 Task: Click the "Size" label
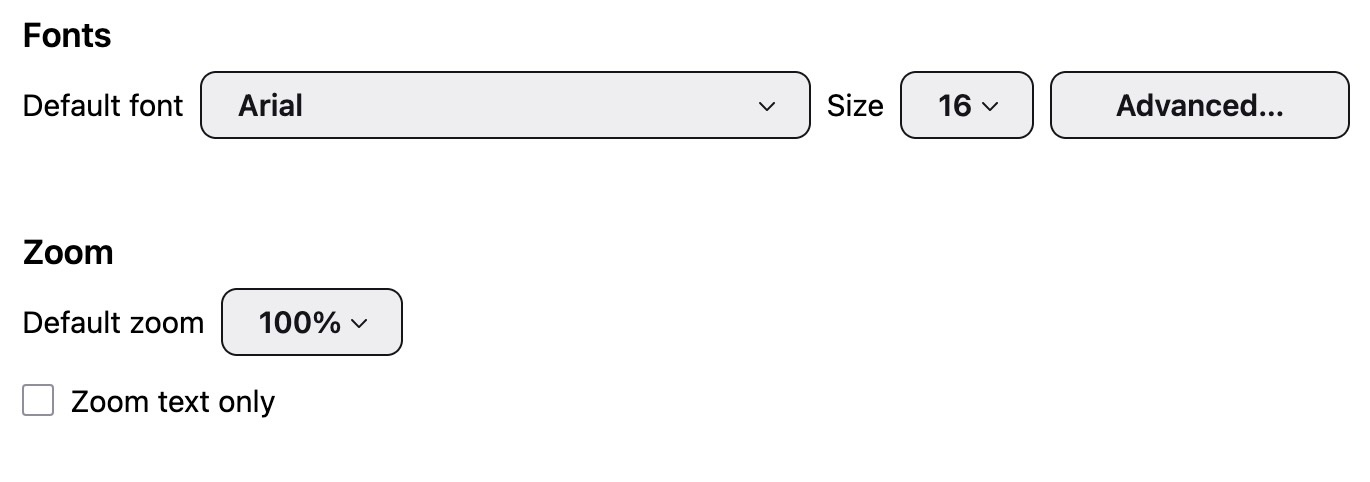pyautogui.click(x=855, y=106)
